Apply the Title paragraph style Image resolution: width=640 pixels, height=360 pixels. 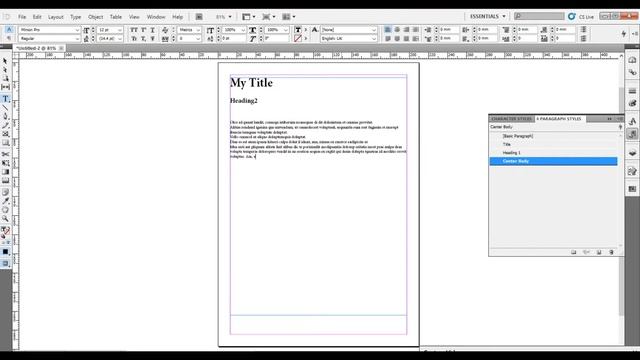pos(553,144)
